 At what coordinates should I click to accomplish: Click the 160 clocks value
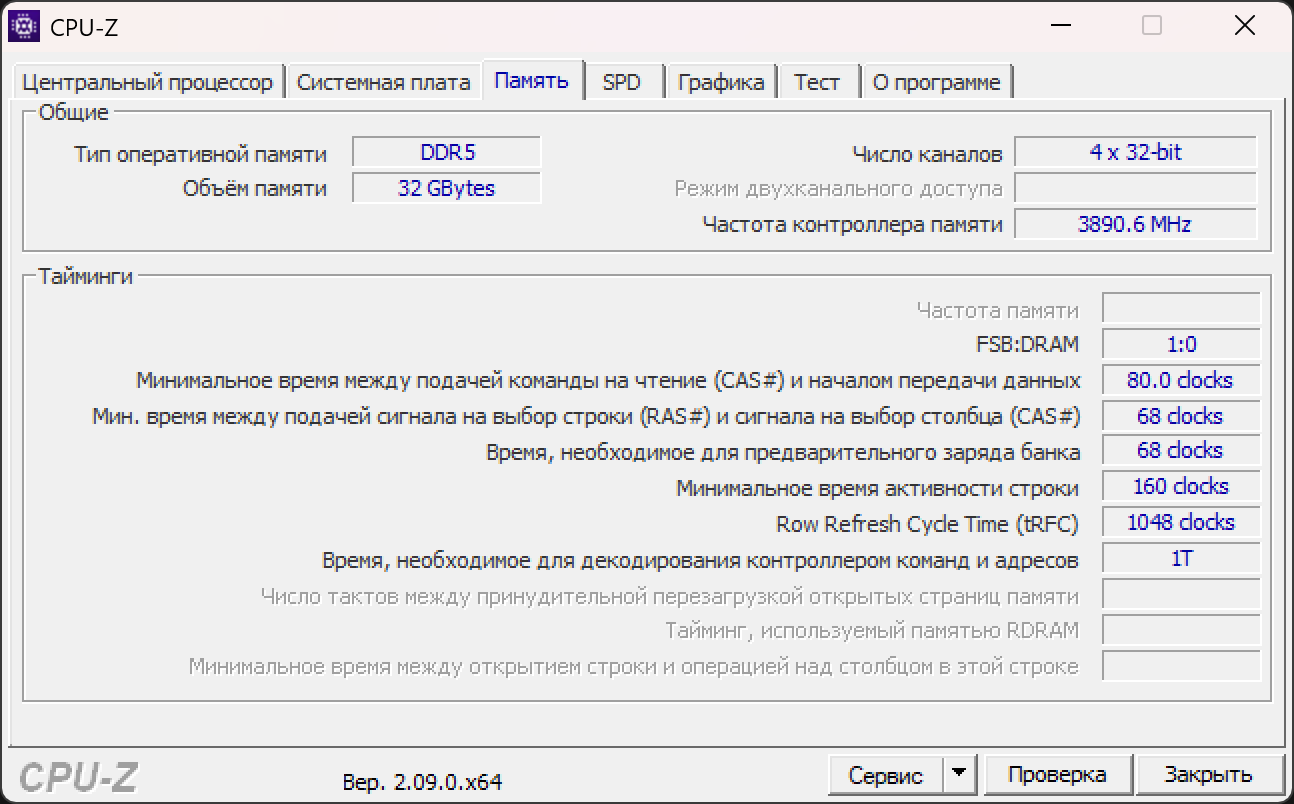[1181, 486]
